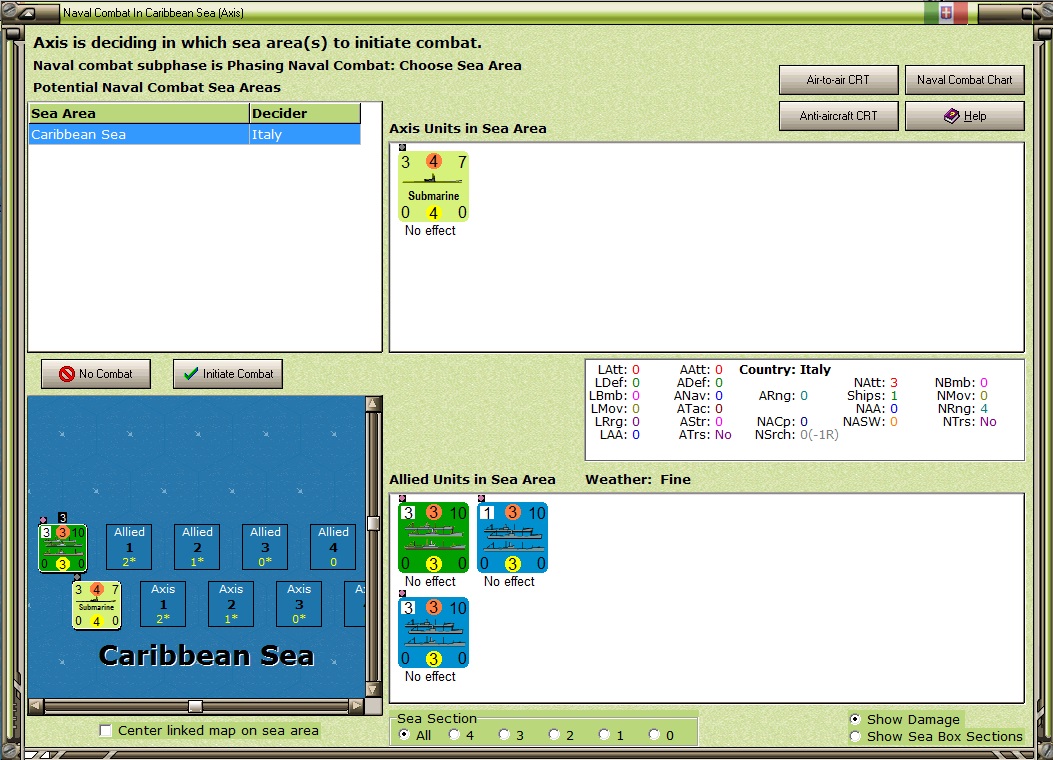Open the Naval Combat Chart
1053x760 pixels.
[964, 80]
